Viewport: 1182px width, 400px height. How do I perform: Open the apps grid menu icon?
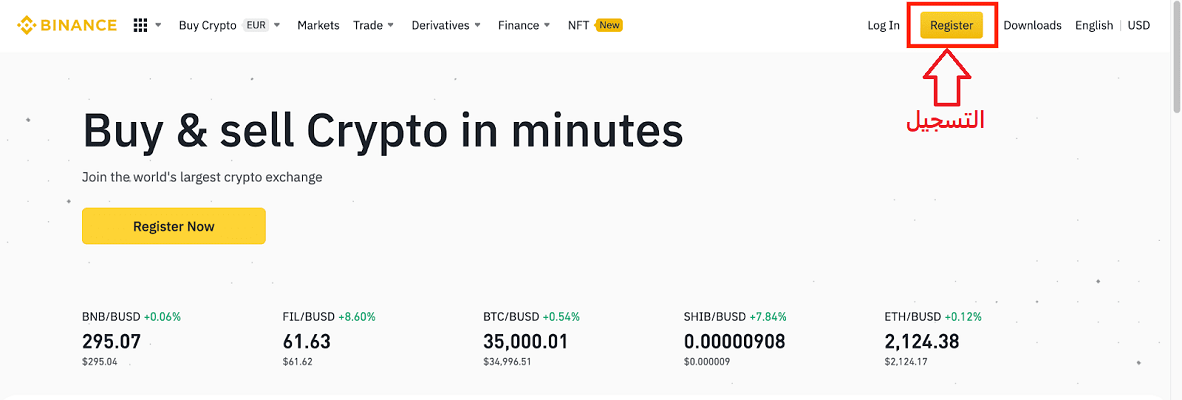(x=140, y=25)
